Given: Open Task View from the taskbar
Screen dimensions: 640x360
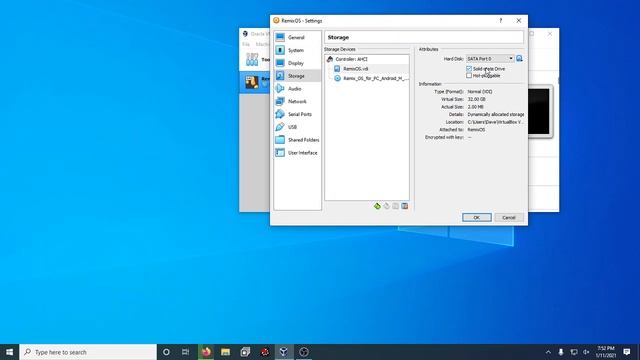Looking at the screenshot, I should (x=186, y=352).
